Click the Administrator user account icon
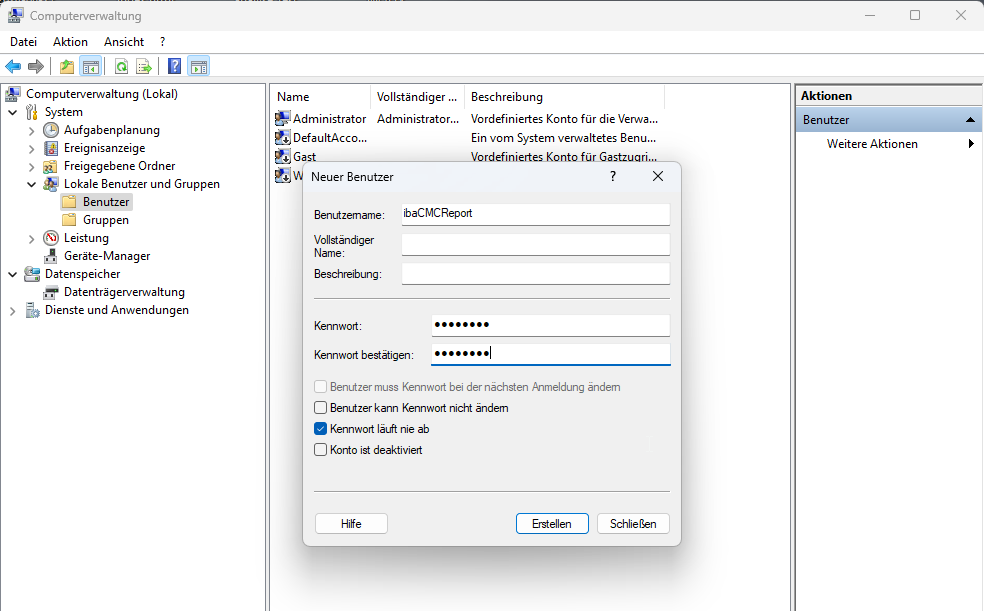984x611 pixels. [x=282, y=119]
